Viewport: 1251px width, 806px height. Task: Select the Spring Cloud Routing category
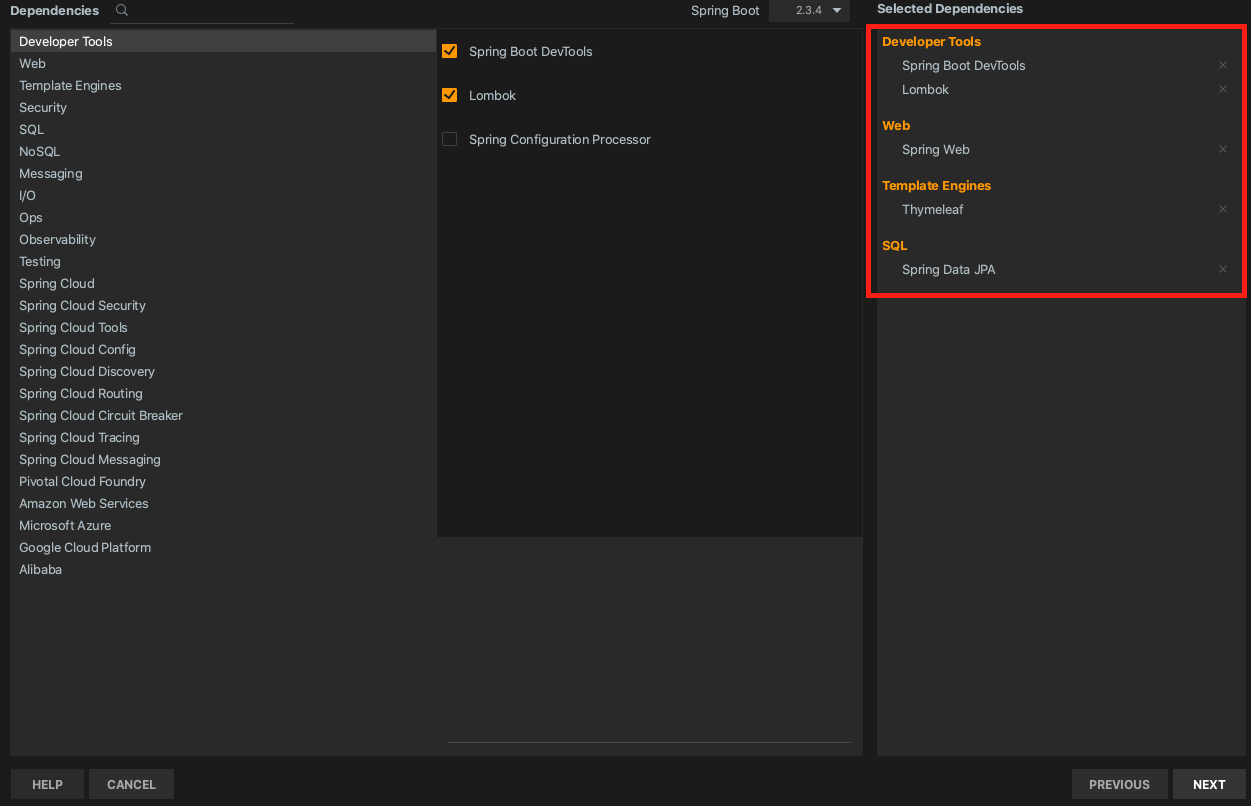[x=223, y=393]
